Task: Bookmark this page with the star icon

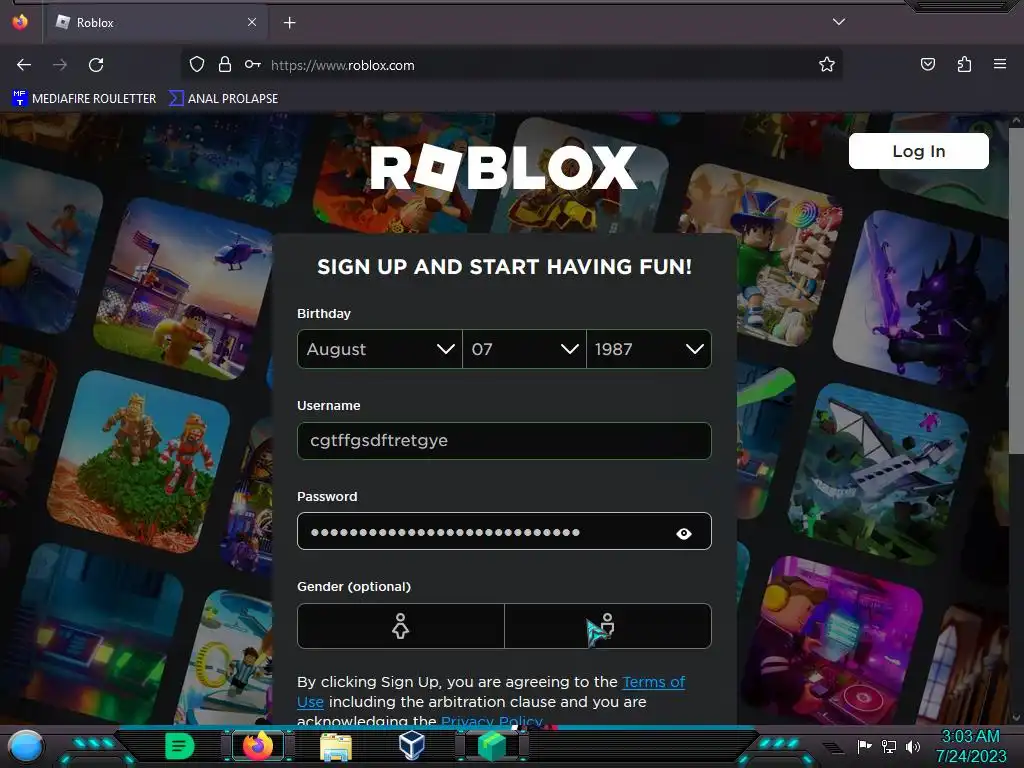Action: [x=827, y=65]
